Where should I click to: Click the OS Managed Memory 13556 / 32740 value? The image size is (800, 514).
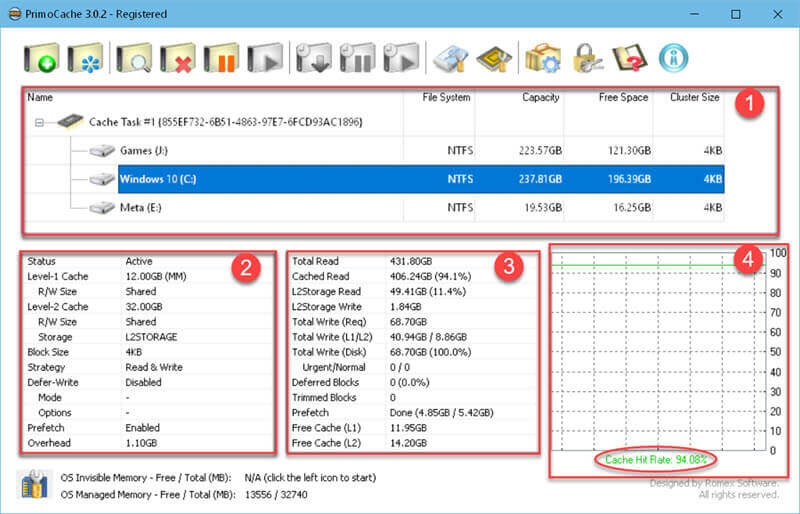point(276,495)
